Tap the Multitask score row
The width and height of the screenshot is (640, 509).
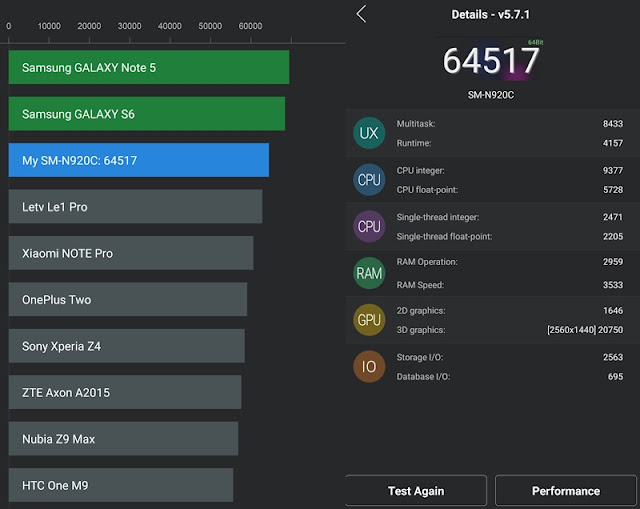coord(510,124)
